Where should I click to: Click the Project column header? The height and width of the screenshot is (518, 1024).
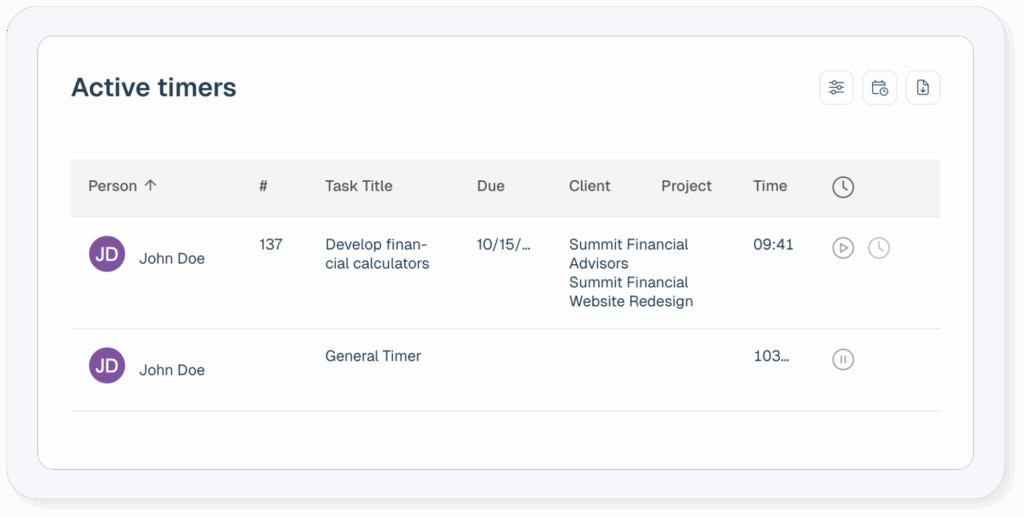(x=686, y=186)
